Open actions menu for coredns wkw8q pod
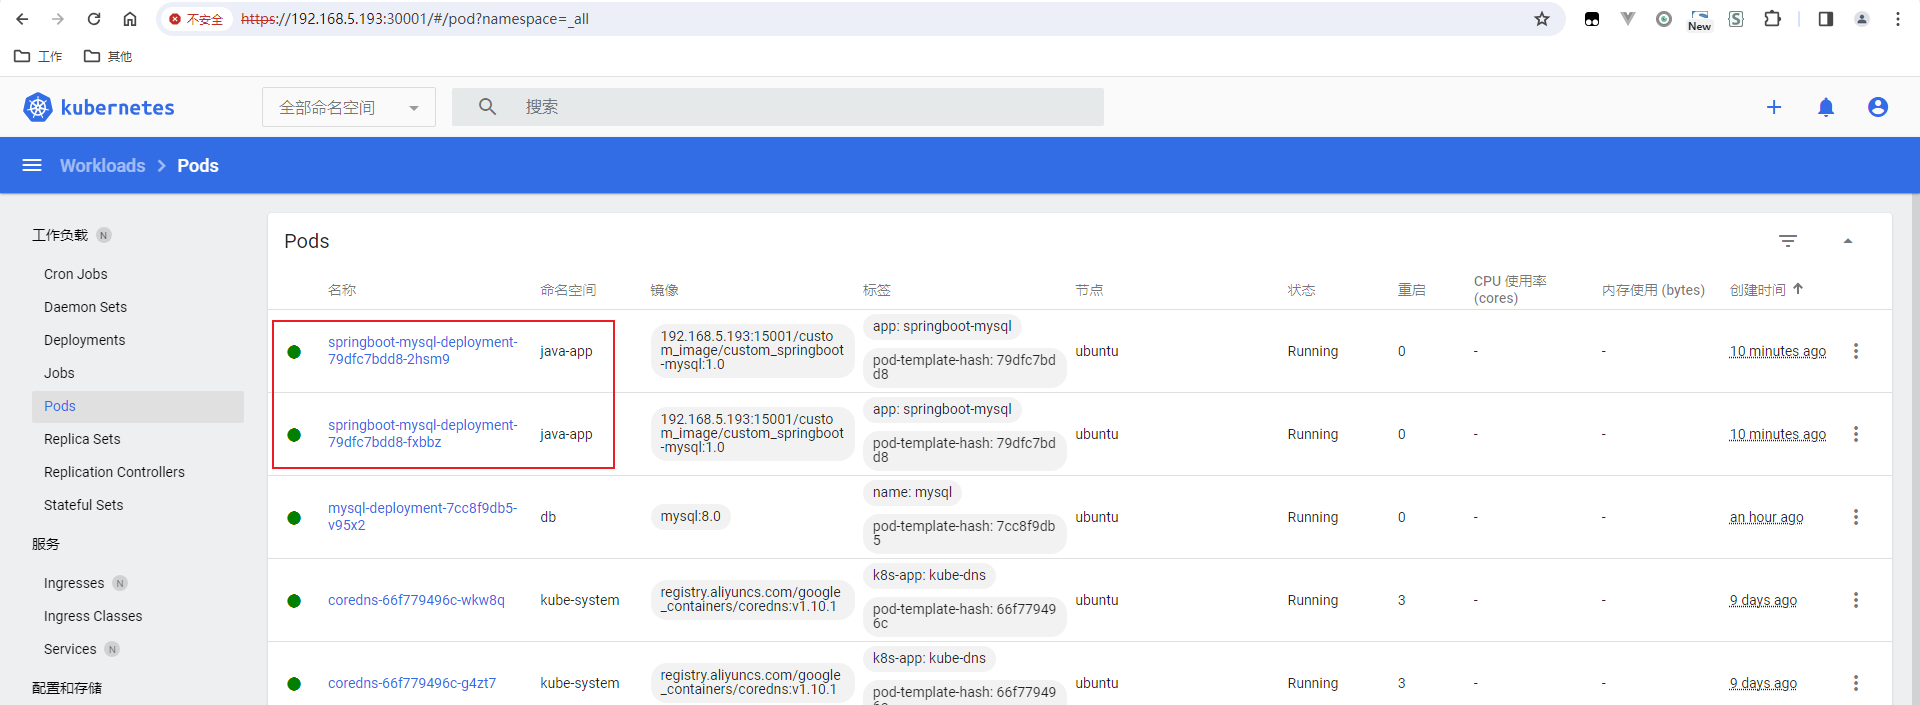Viewport: 1920px width, 705px height. pyautogui.click(x=1856, y=600)
